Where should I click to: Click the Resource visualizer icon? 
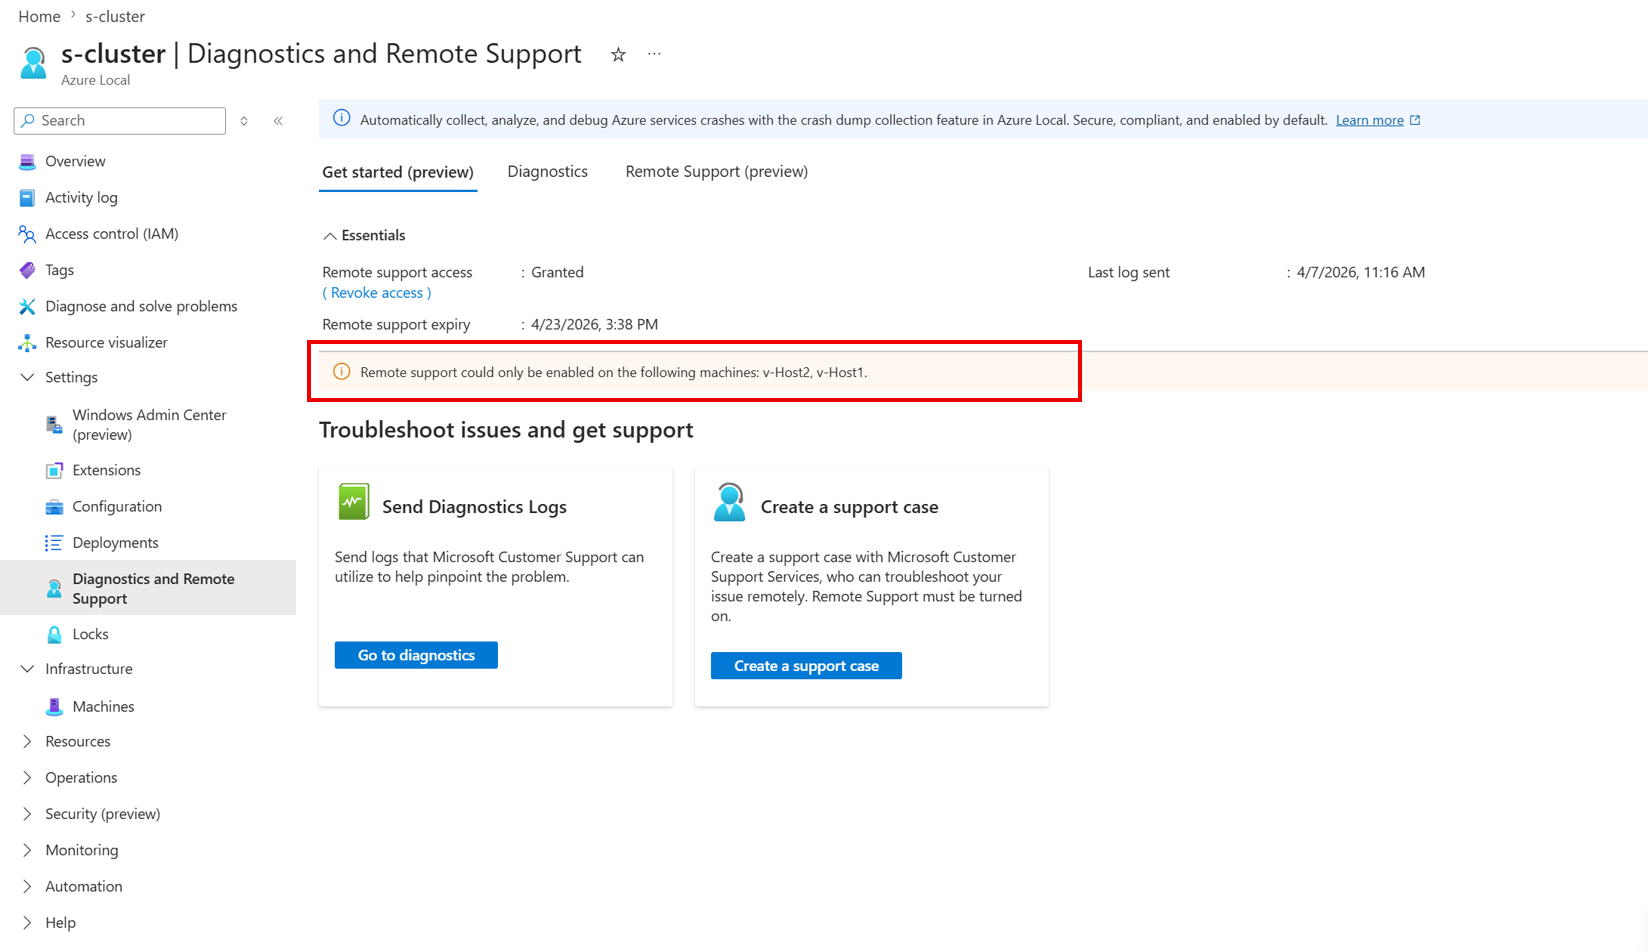coord(27,343)
